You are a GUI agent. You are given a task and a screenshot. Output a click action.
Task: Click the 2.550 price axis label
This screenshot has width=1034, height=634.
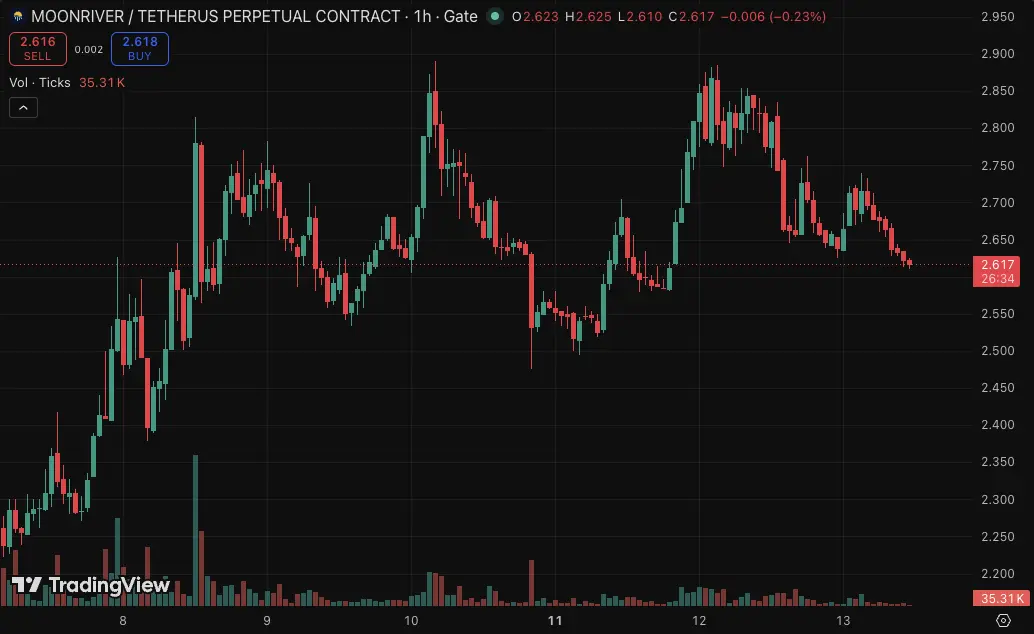point(998,313)
